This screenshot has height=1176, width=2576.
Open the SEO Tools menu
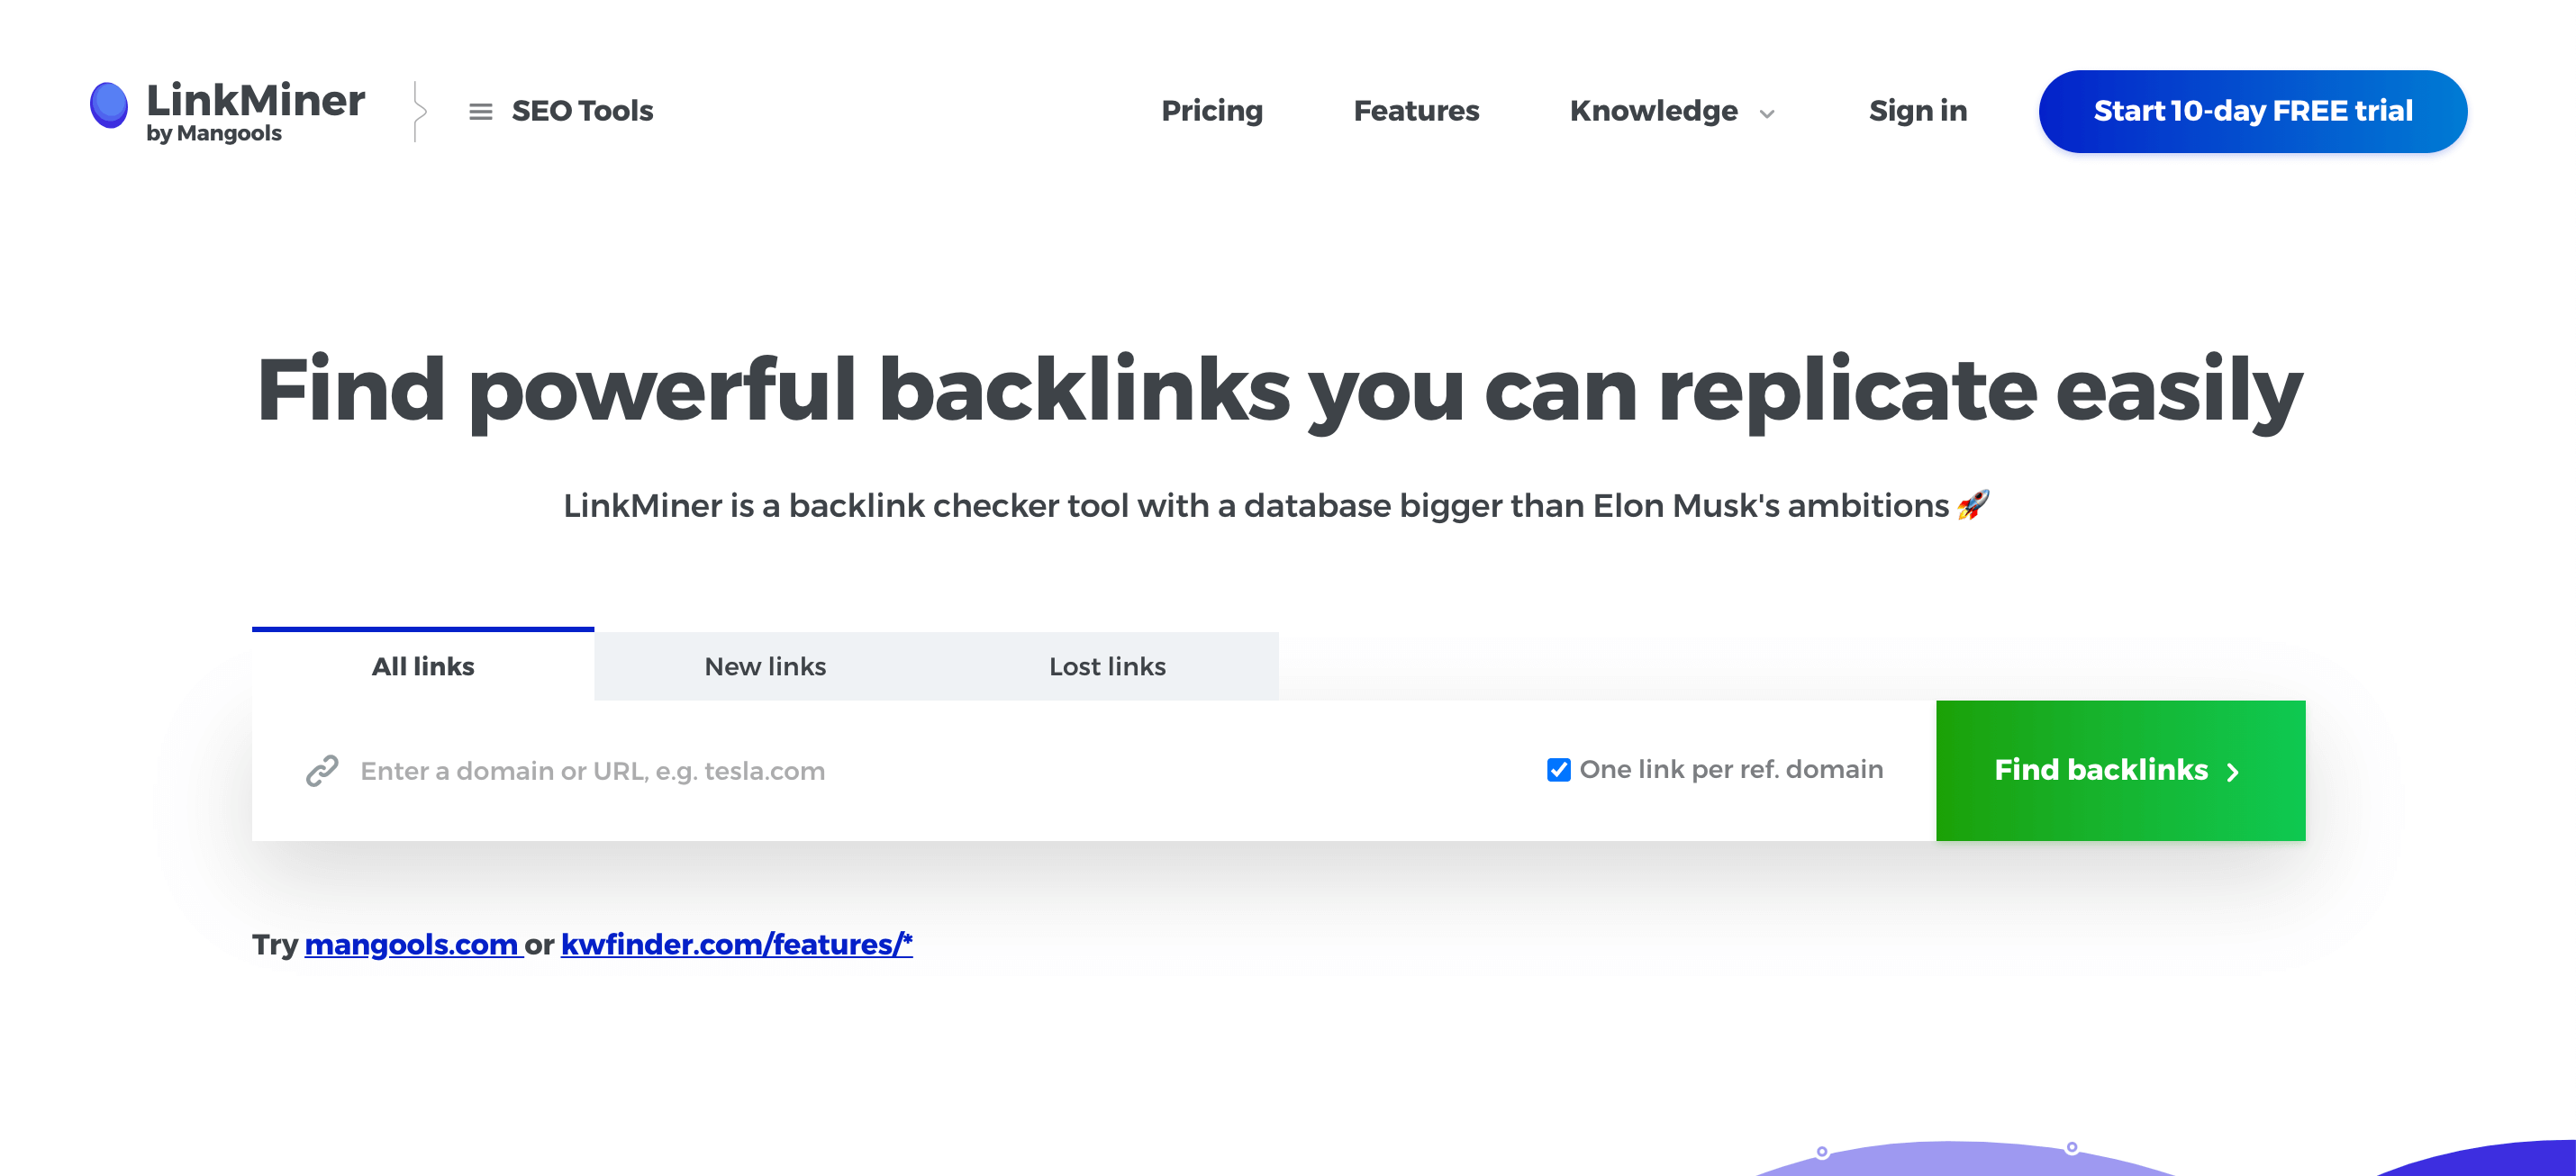(558, 110)
